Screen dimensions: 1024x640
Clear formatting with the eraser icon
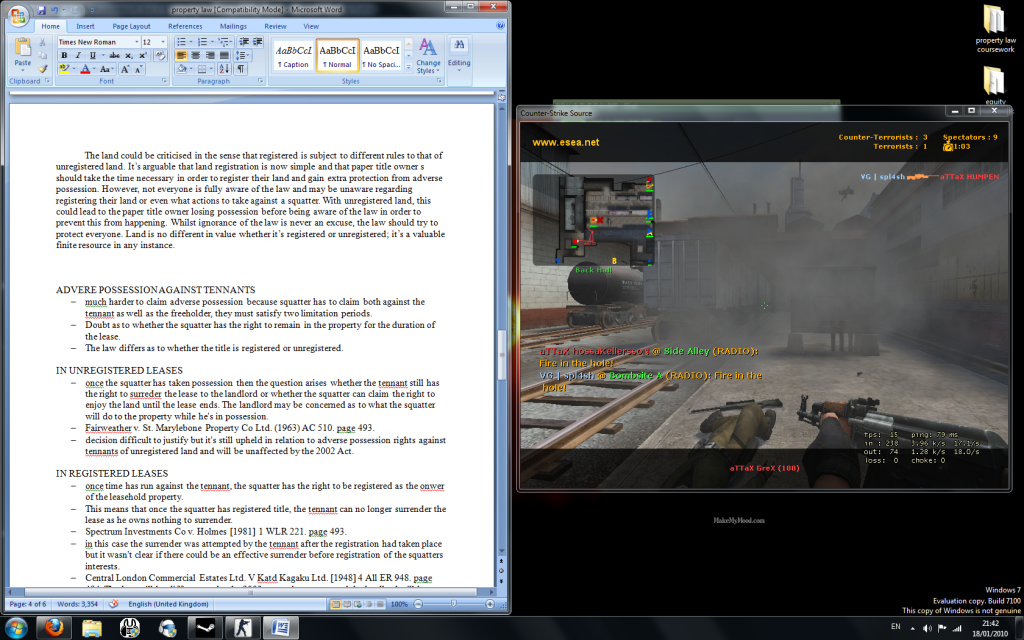click(x=160, y=56)
